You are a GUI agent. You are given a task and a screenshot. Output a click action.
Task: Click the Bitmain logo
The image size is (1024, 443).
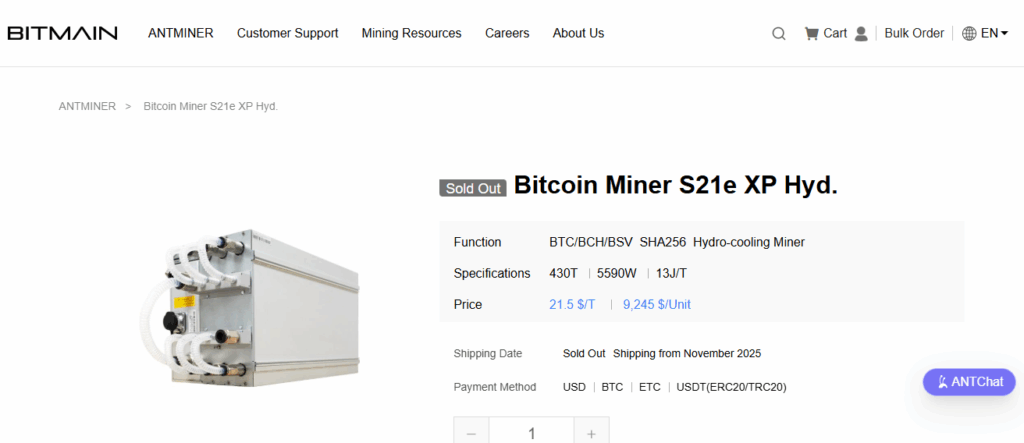tap(62, 33)
